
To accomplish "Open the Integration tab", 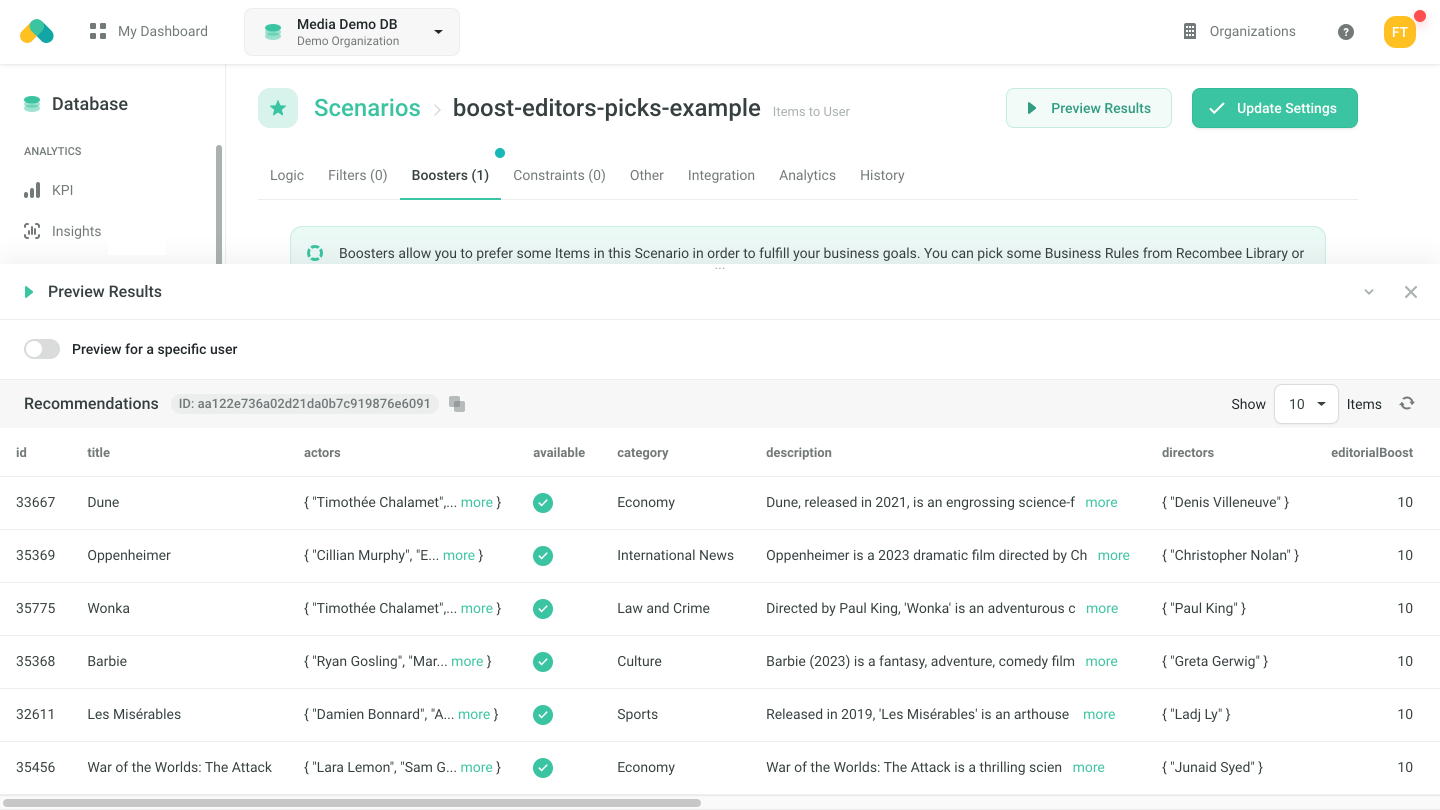I will 721,175.
